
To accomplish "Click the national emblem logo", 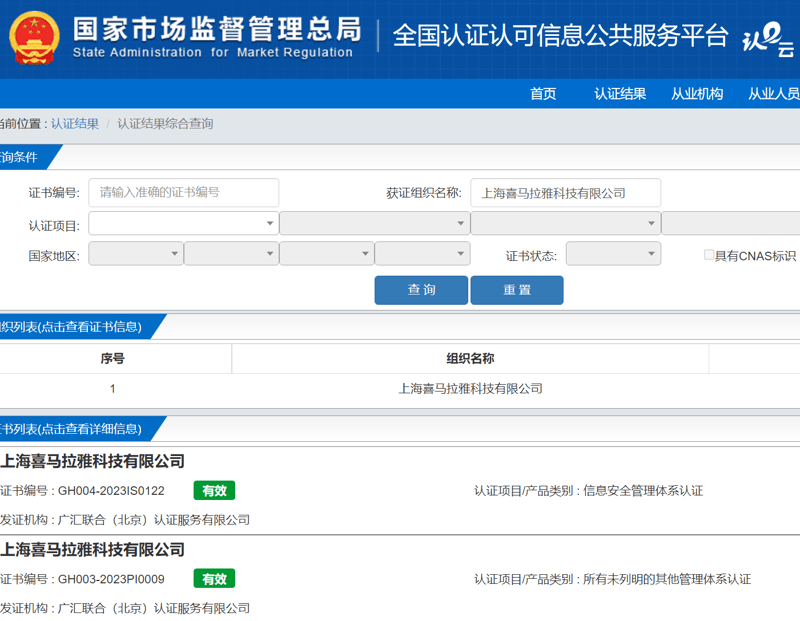I will [x=34, y=38].
